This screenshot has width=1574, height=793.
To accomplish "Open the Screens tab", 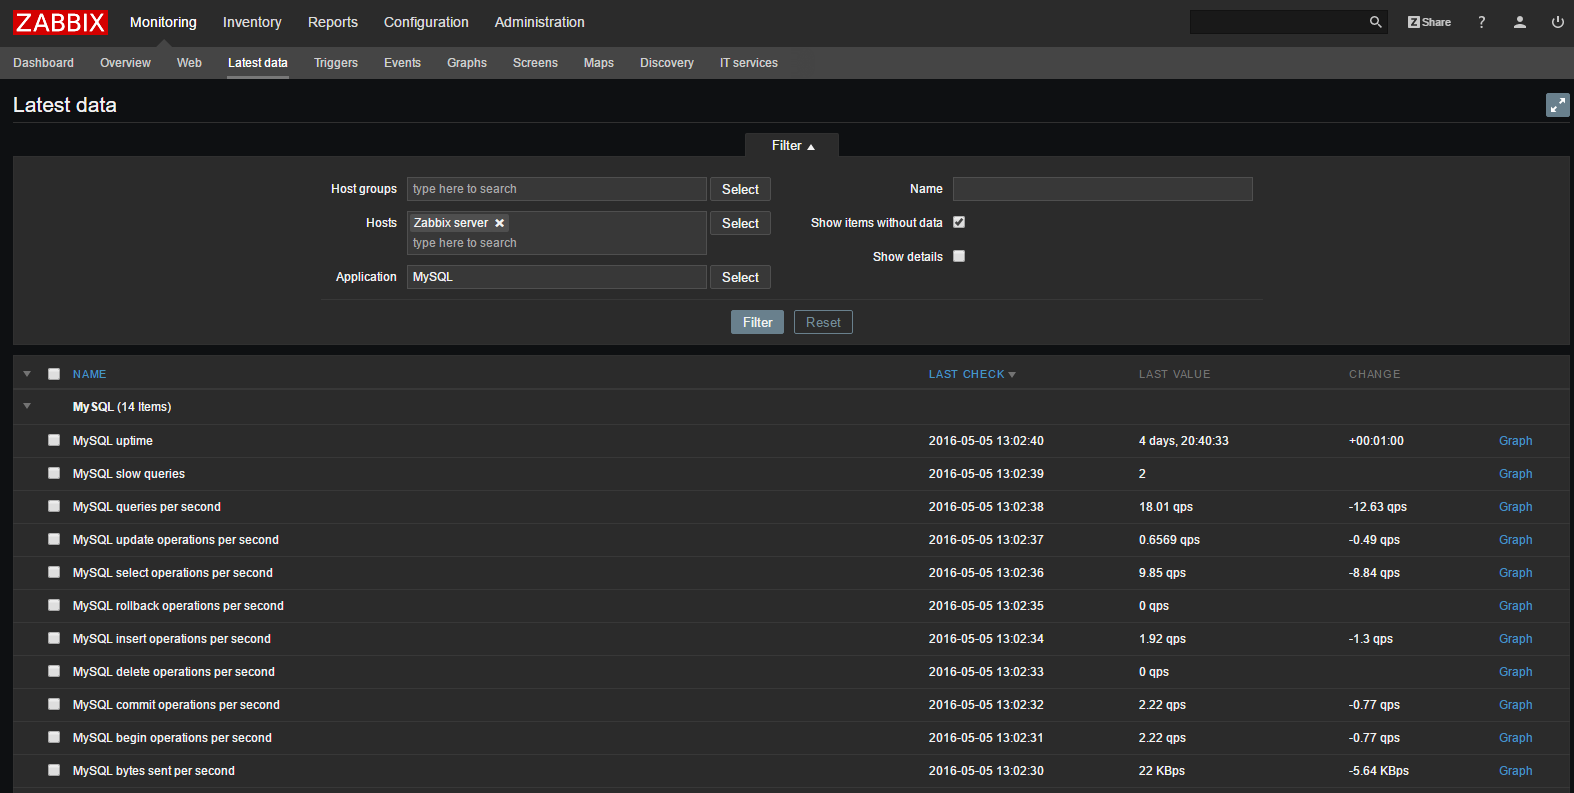I will coord(535,63).
